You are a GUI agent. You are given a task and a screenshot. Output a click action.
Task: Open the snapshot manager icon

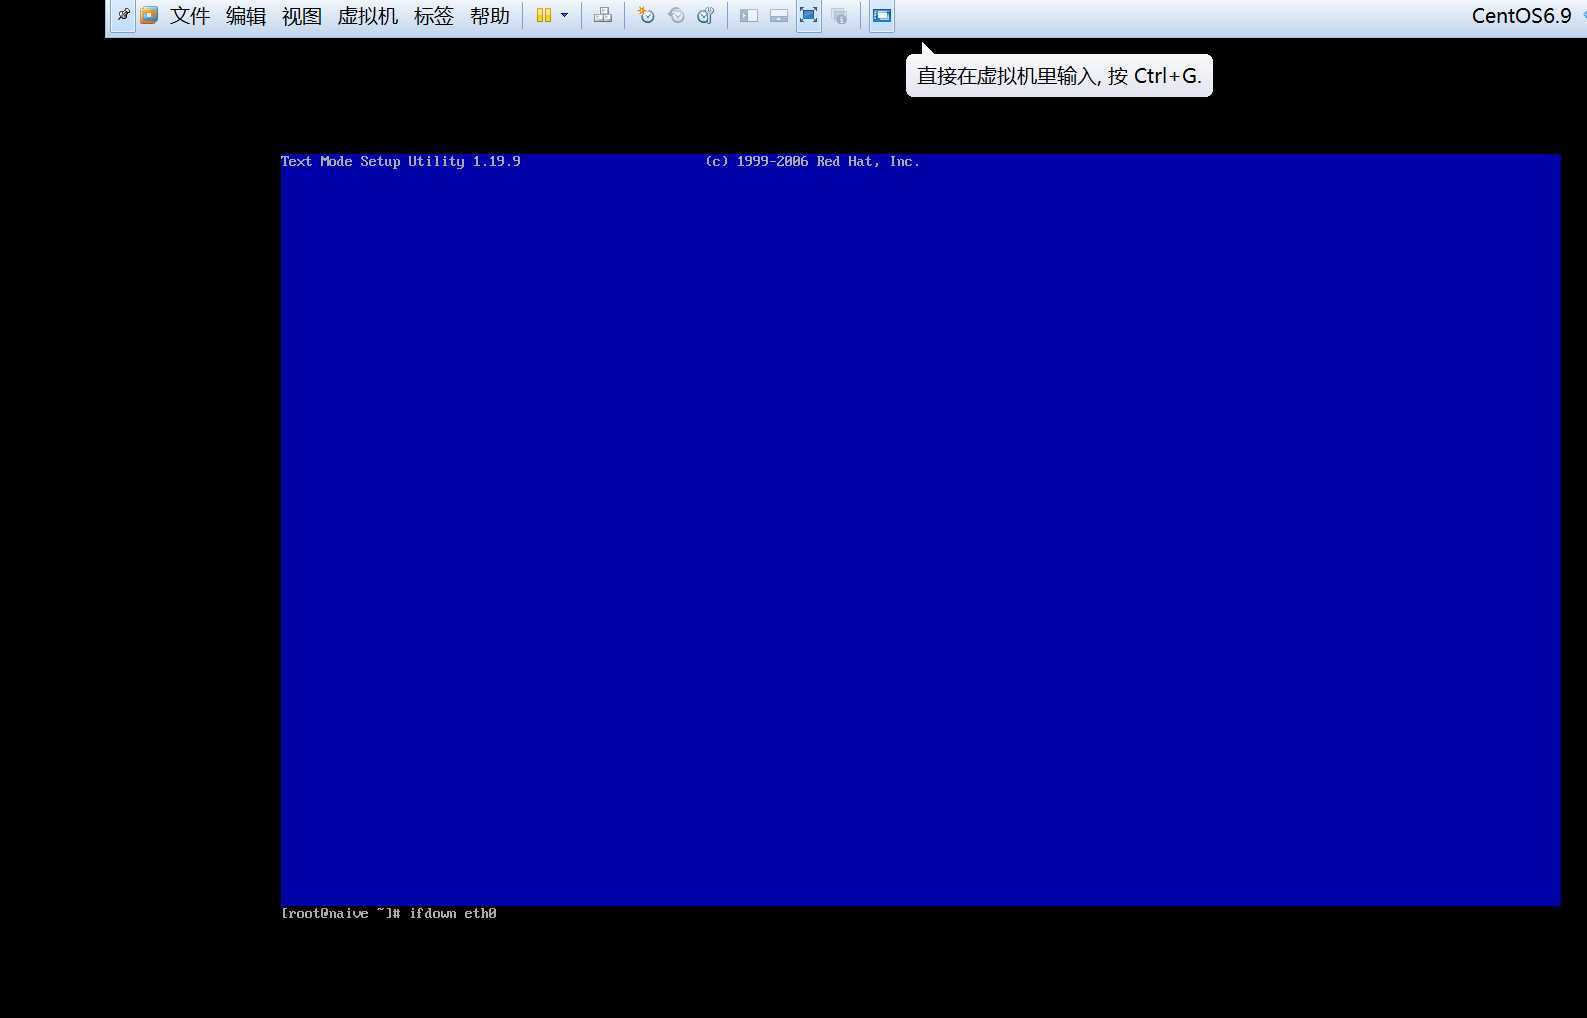706,16
